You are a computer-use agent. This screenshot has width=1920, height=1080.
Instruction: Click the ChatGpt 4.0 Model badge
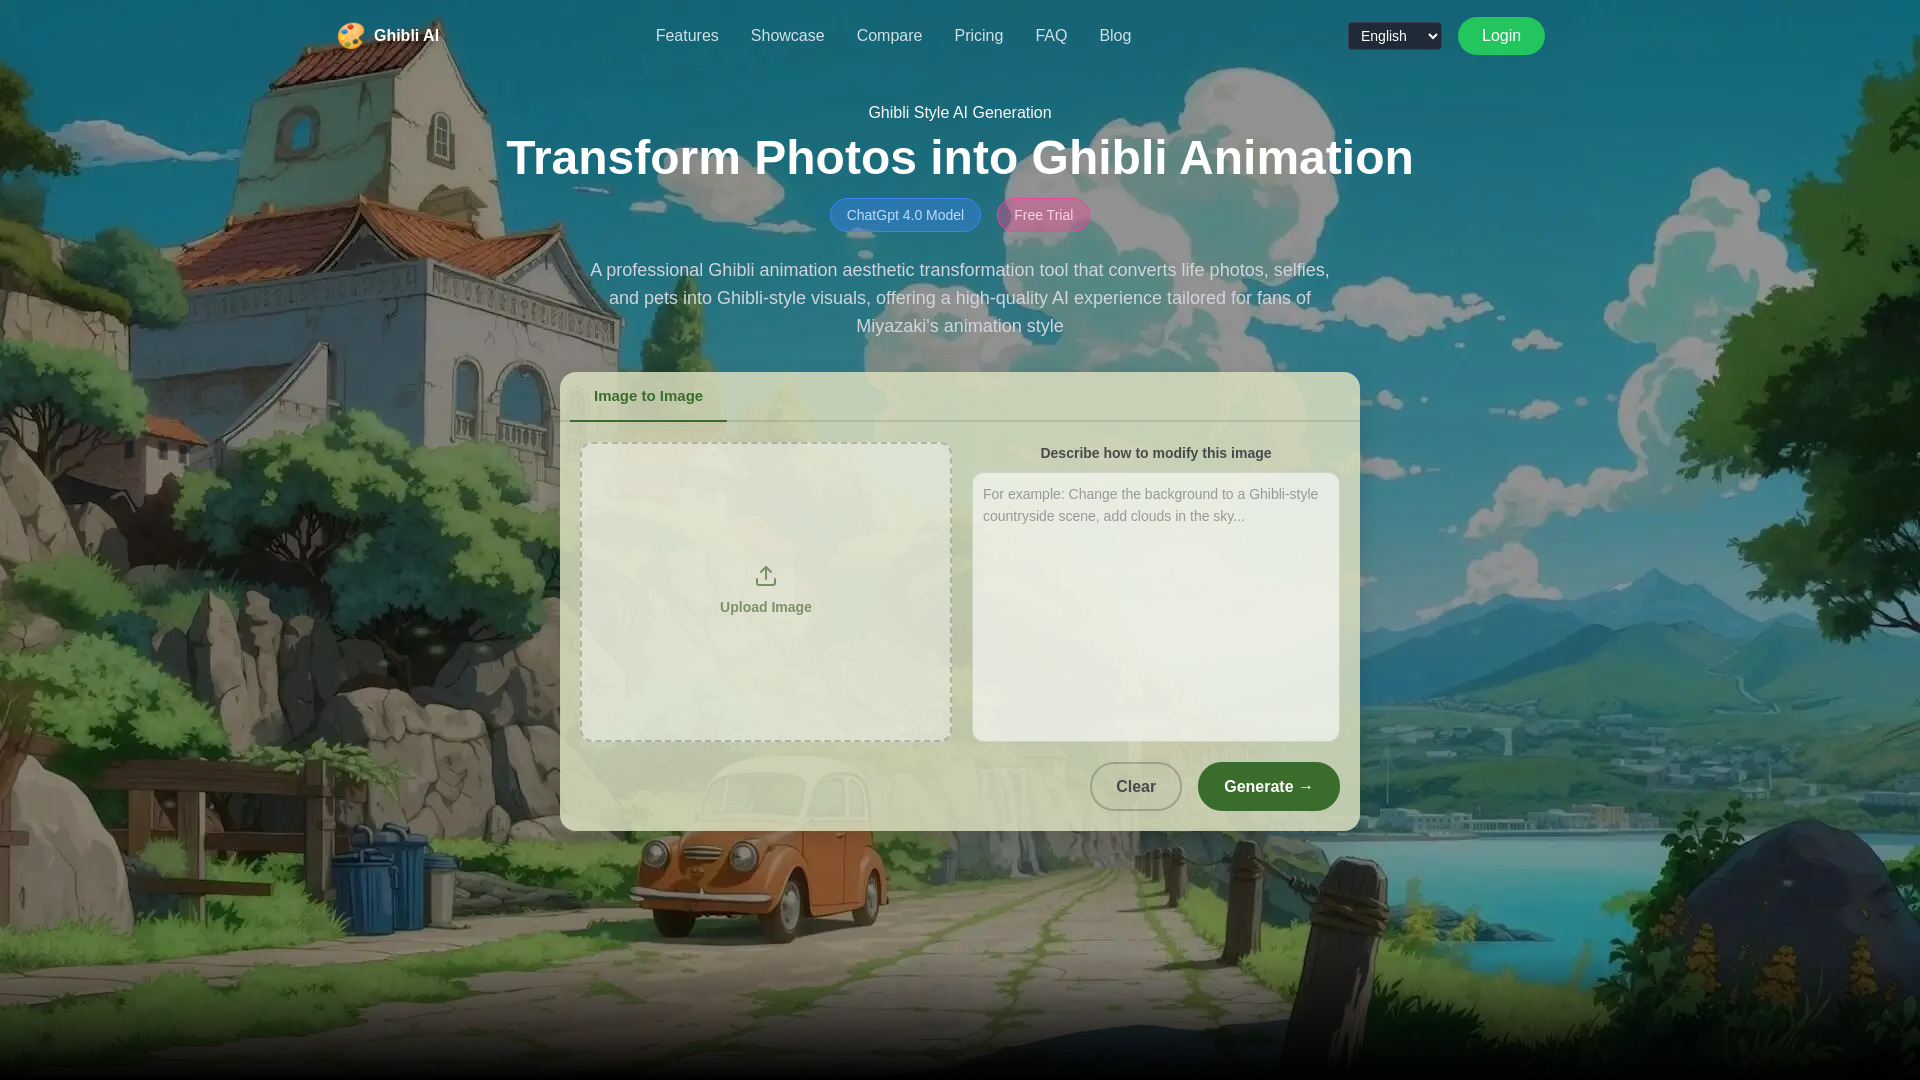click(905, 214)
